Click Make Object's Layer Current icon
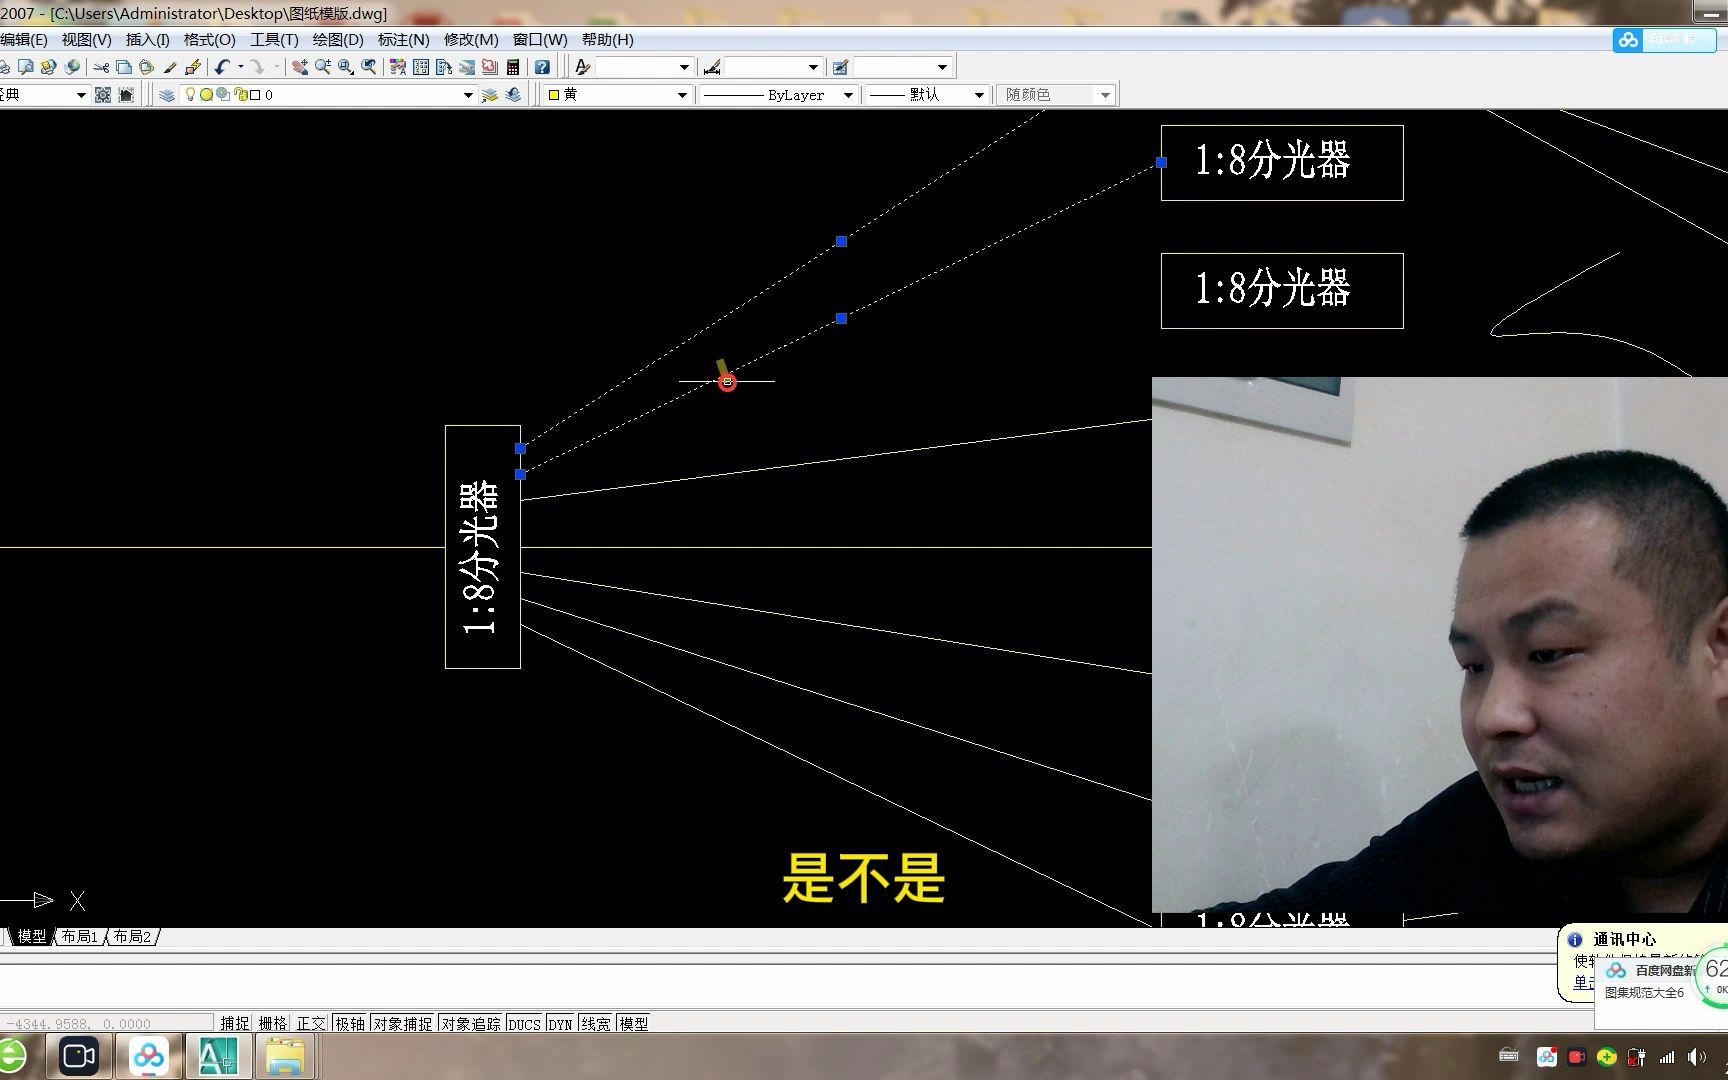The image size is (1728, 1080). click(490, 95)
